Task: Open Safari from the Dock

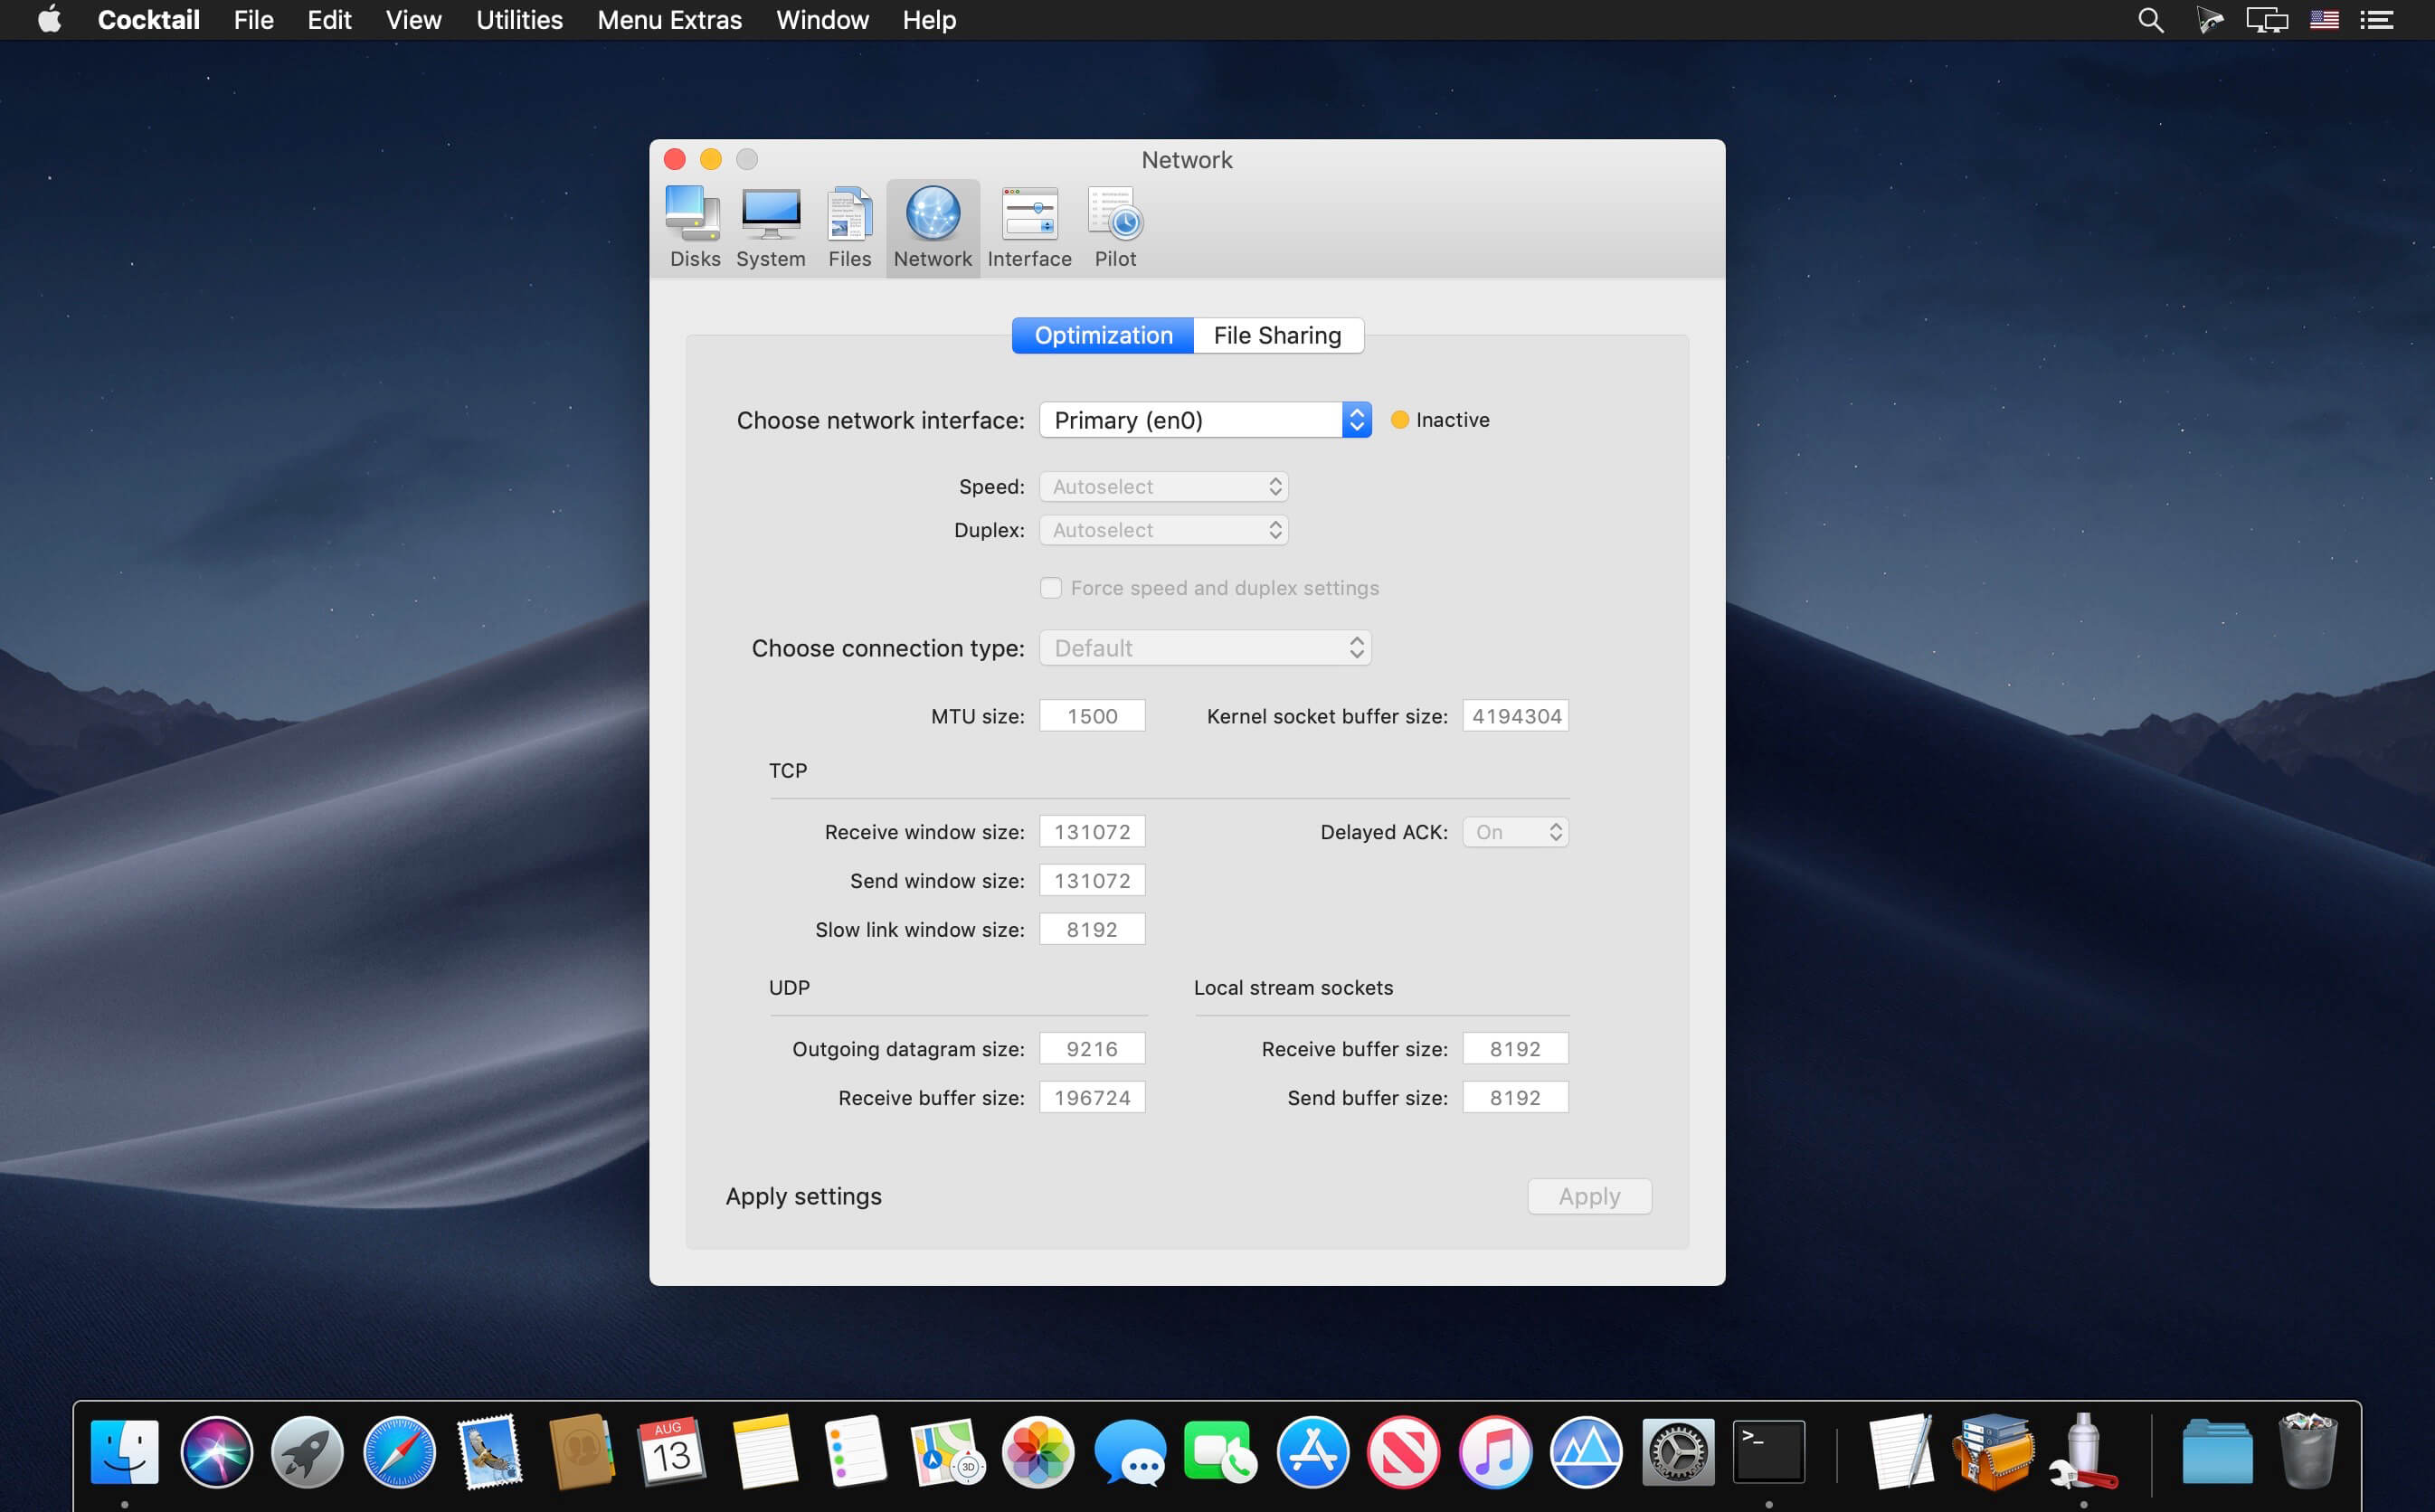Action: (399, 1451)
